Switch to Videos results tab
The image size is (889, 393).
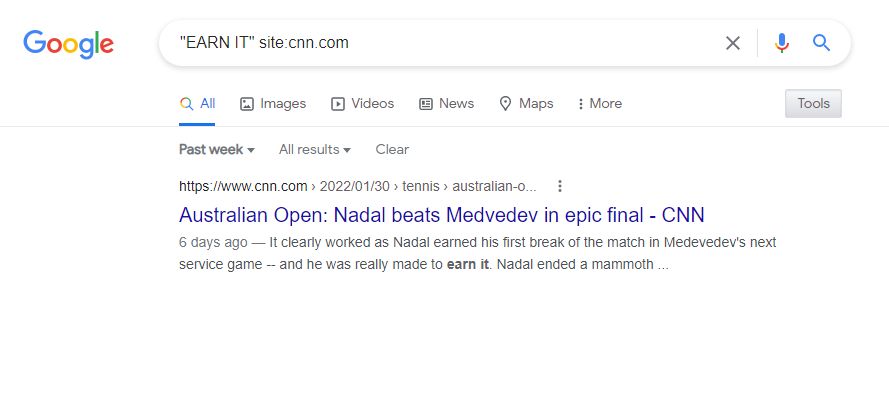pos(362,104)
